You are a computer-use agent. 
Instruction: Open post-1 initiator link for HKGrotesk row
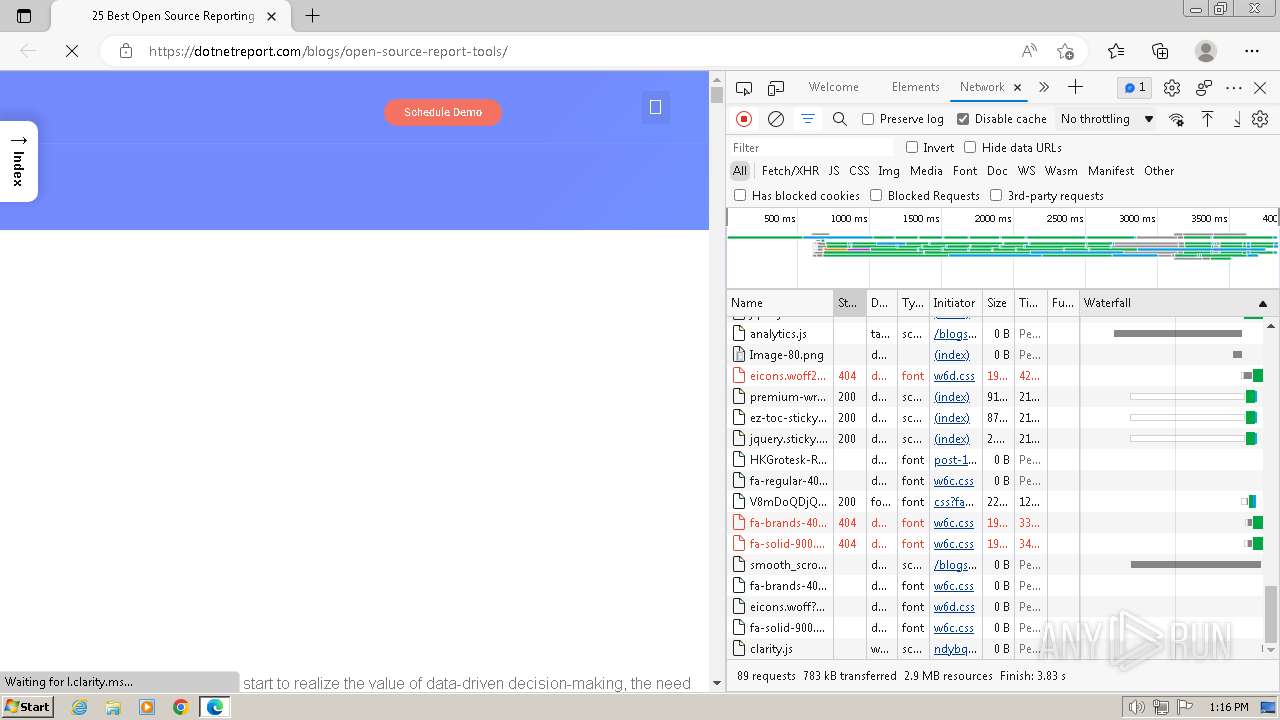(x=955, y=460)
